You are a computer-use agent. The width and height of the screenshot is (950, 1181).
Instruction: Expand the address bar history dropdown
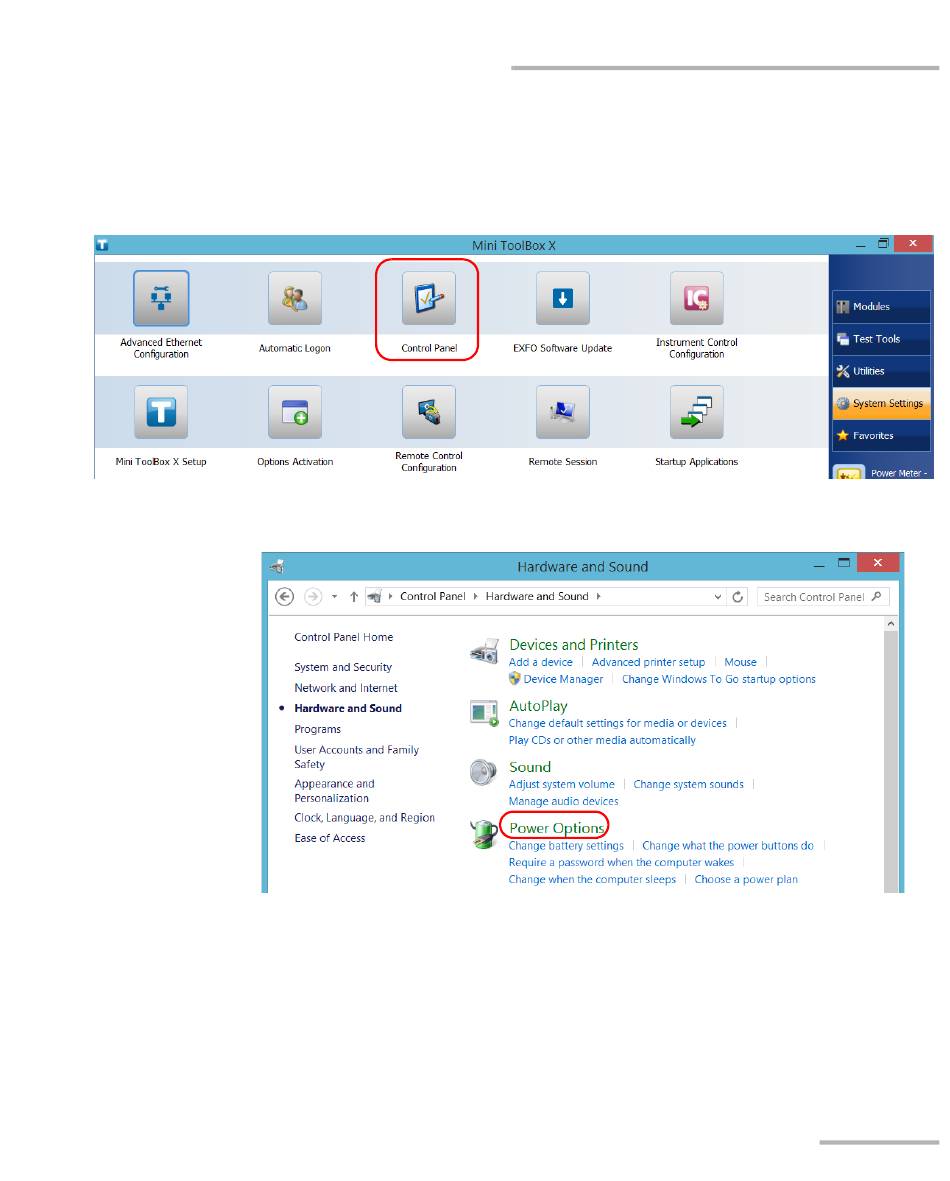717,597
